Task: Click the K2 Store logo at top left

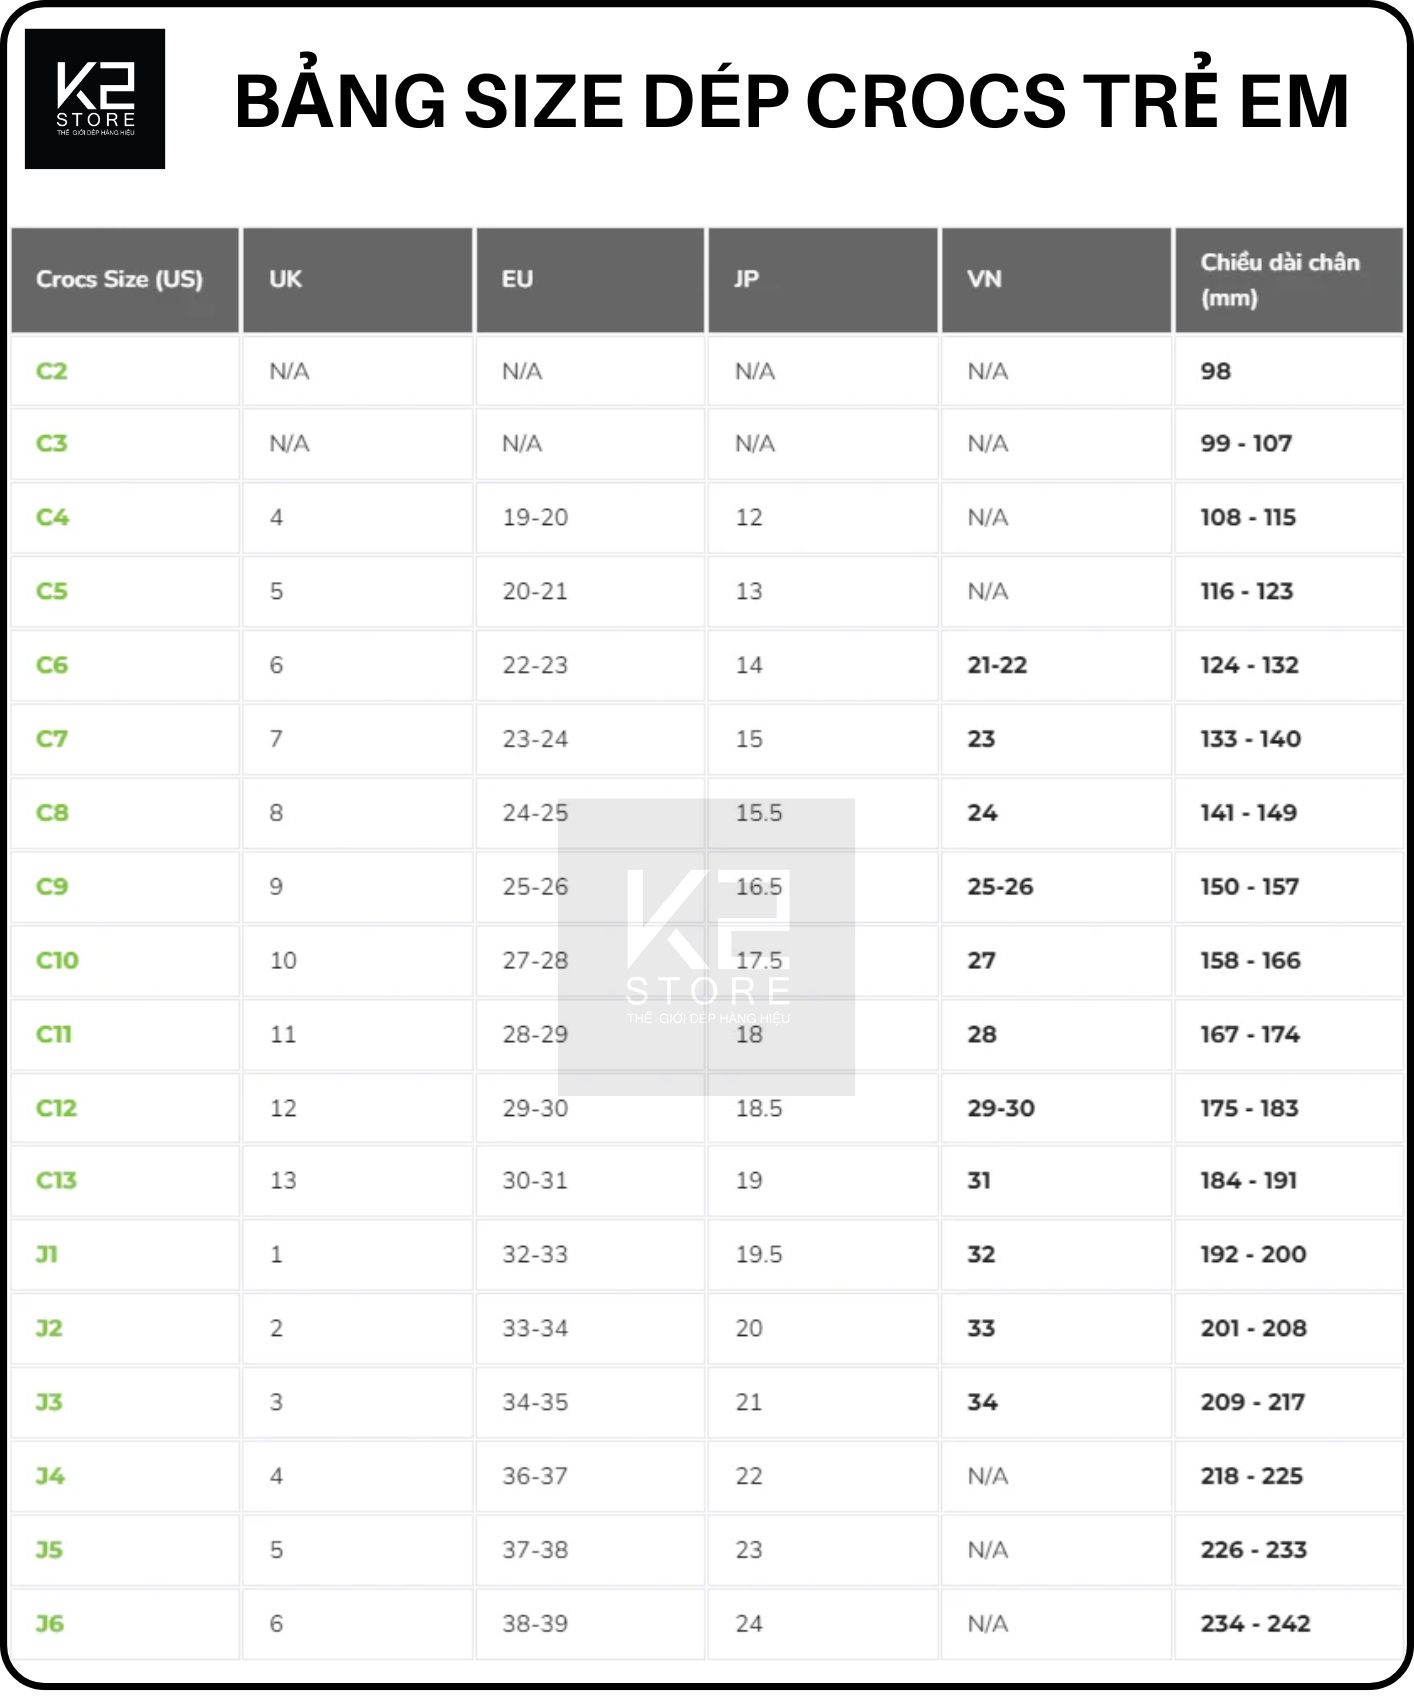Action: pyautogui.click(x=95, y=99)
